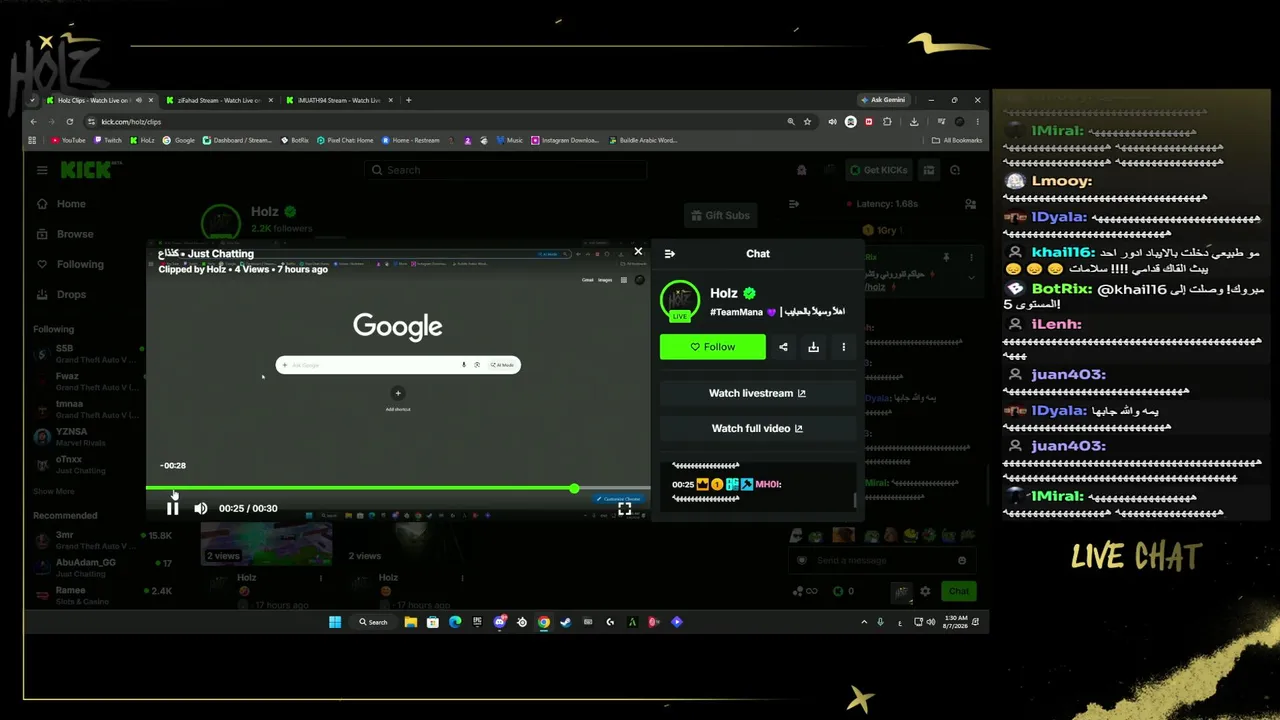This screenshot has height=720, width=1280.
Task: Click the Send a message chat field
Action: pyautogui.click(x=880, y=561)
